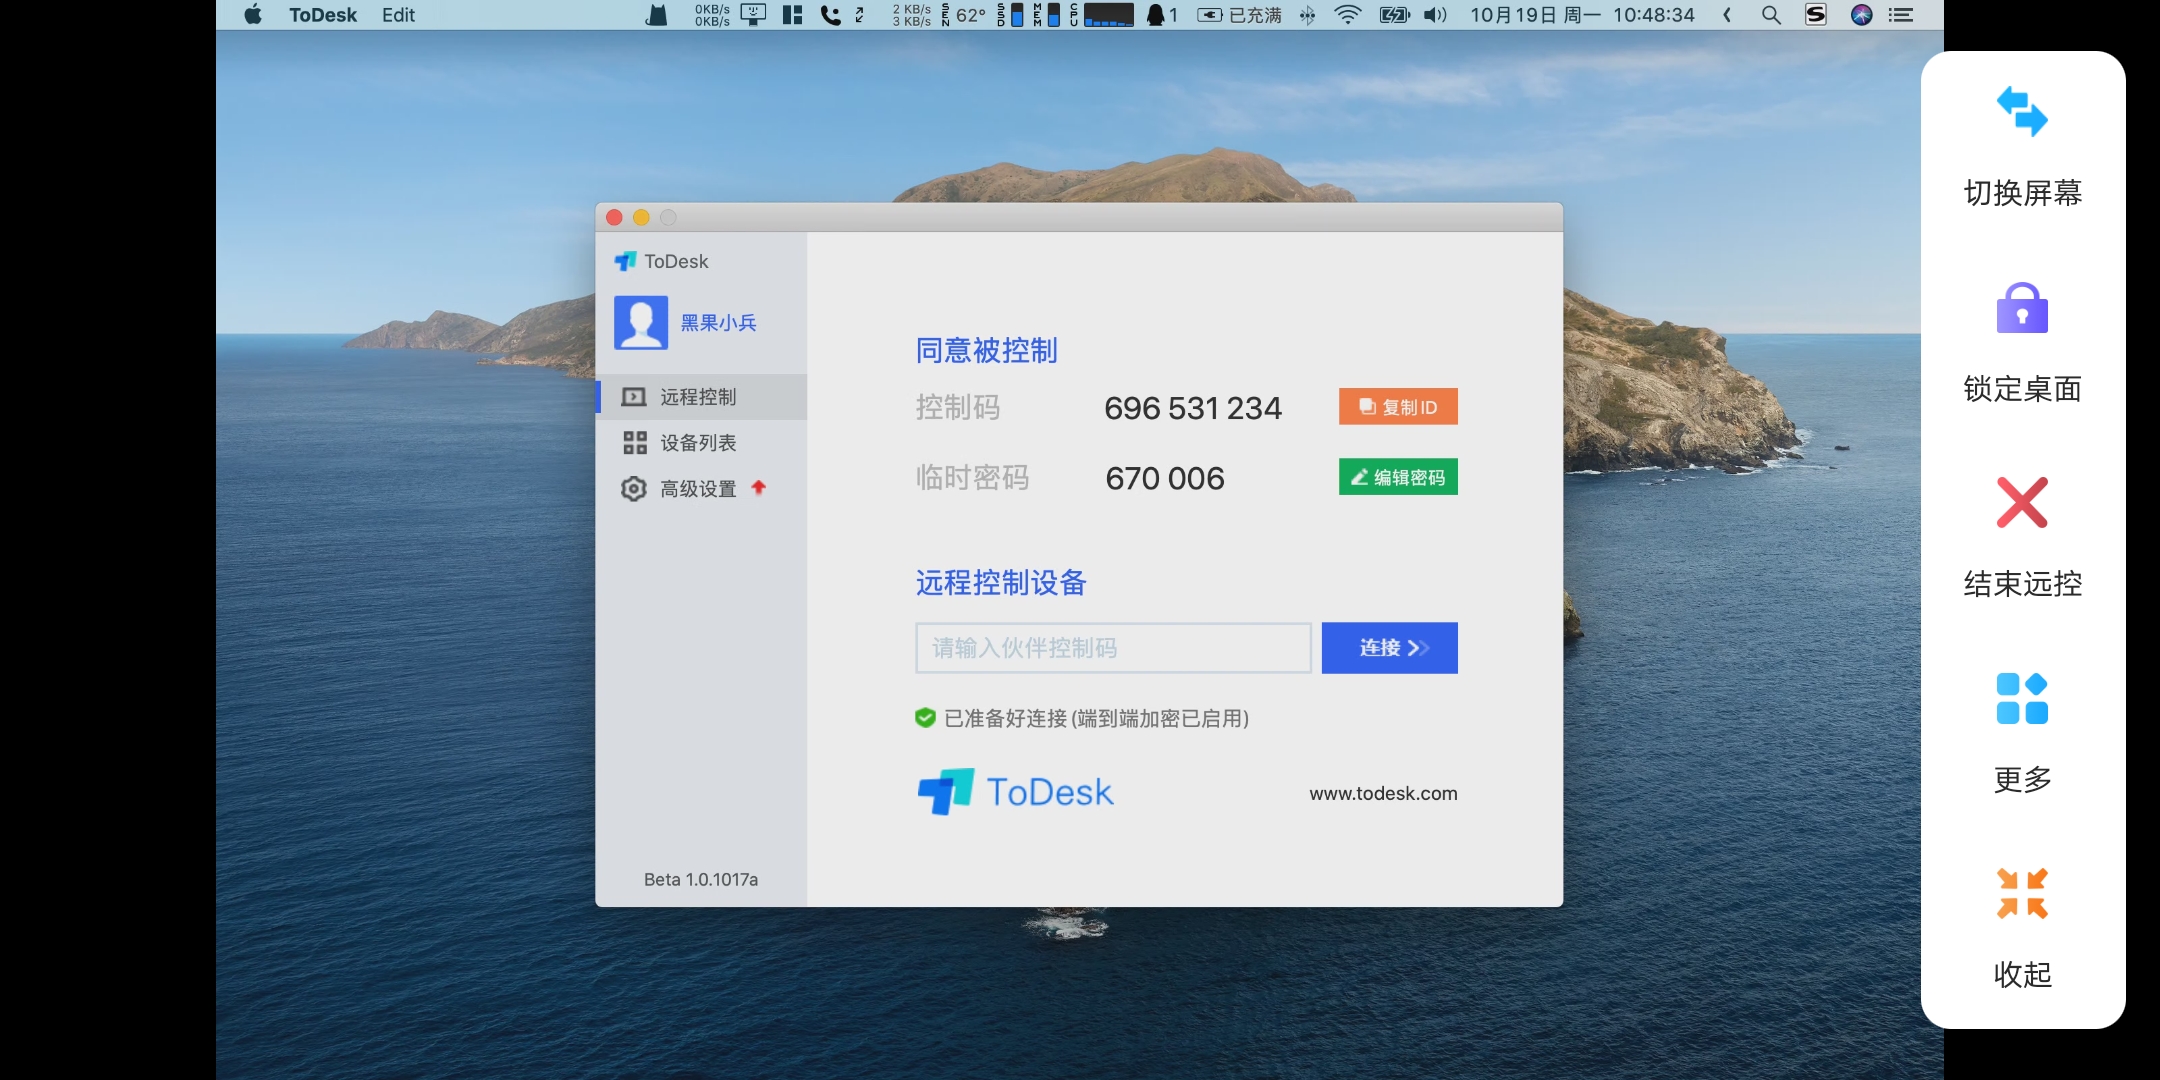This screenshot has height=1080, width=2160.
Task: Click the 黑果小兵 user avatar
Action: pos(641,322)
